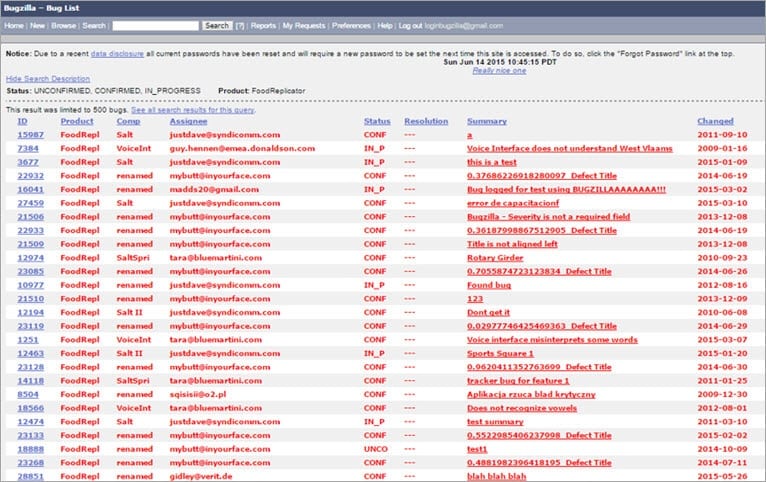Open the Really nice one quip link
This screenshot has height=482, width=766.
coord(499,70)
